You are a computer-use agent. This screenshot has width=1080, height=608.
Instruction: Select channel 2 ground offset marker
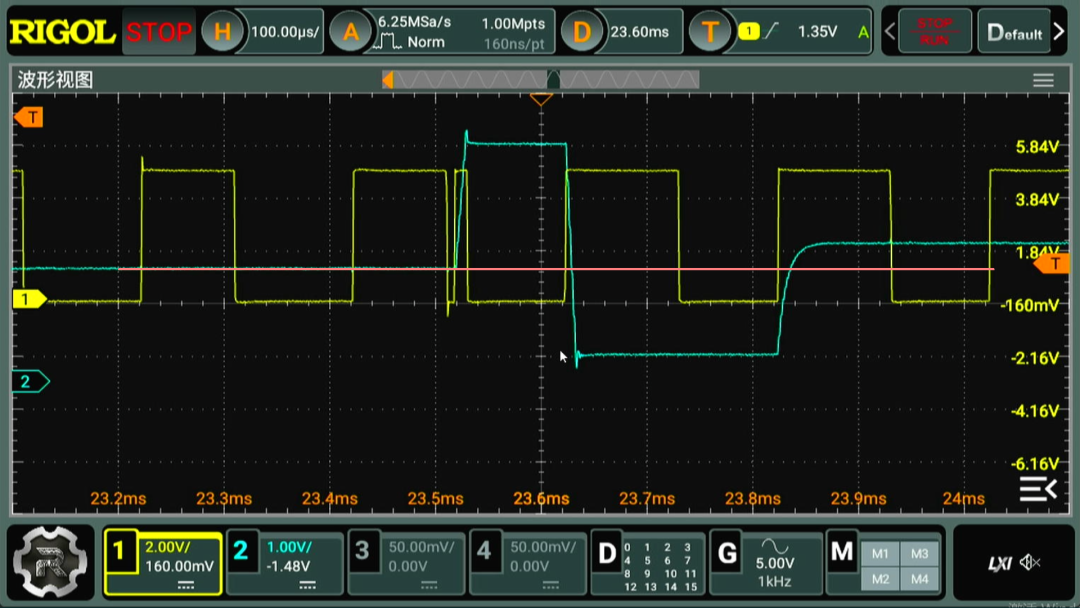click(x=30, y=381)
